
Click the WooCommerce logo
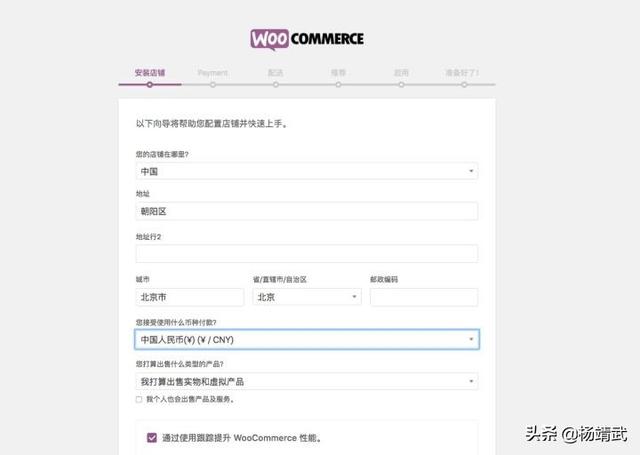coord(307,40)
